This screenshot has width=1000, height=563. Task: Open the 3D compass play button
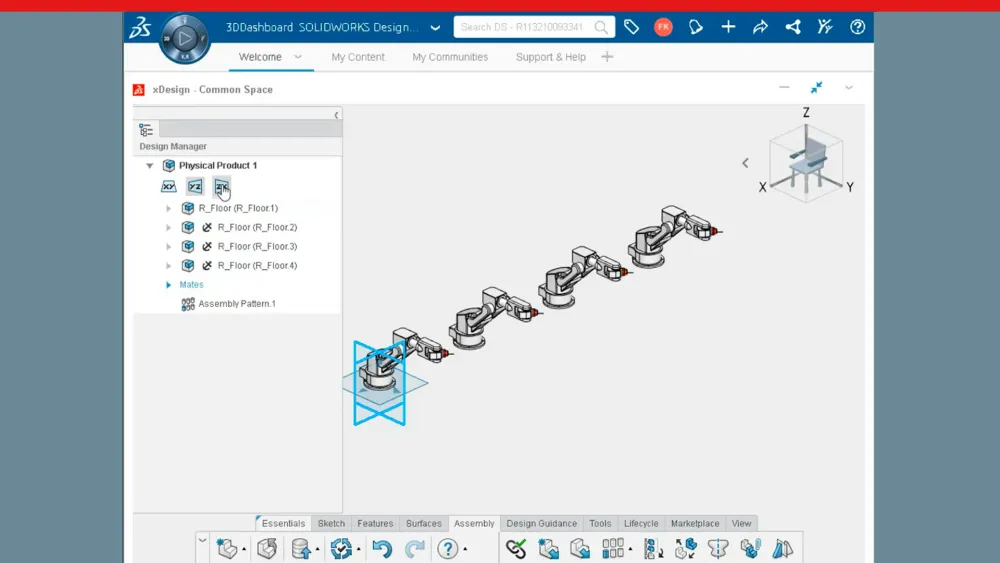(184, 38)
